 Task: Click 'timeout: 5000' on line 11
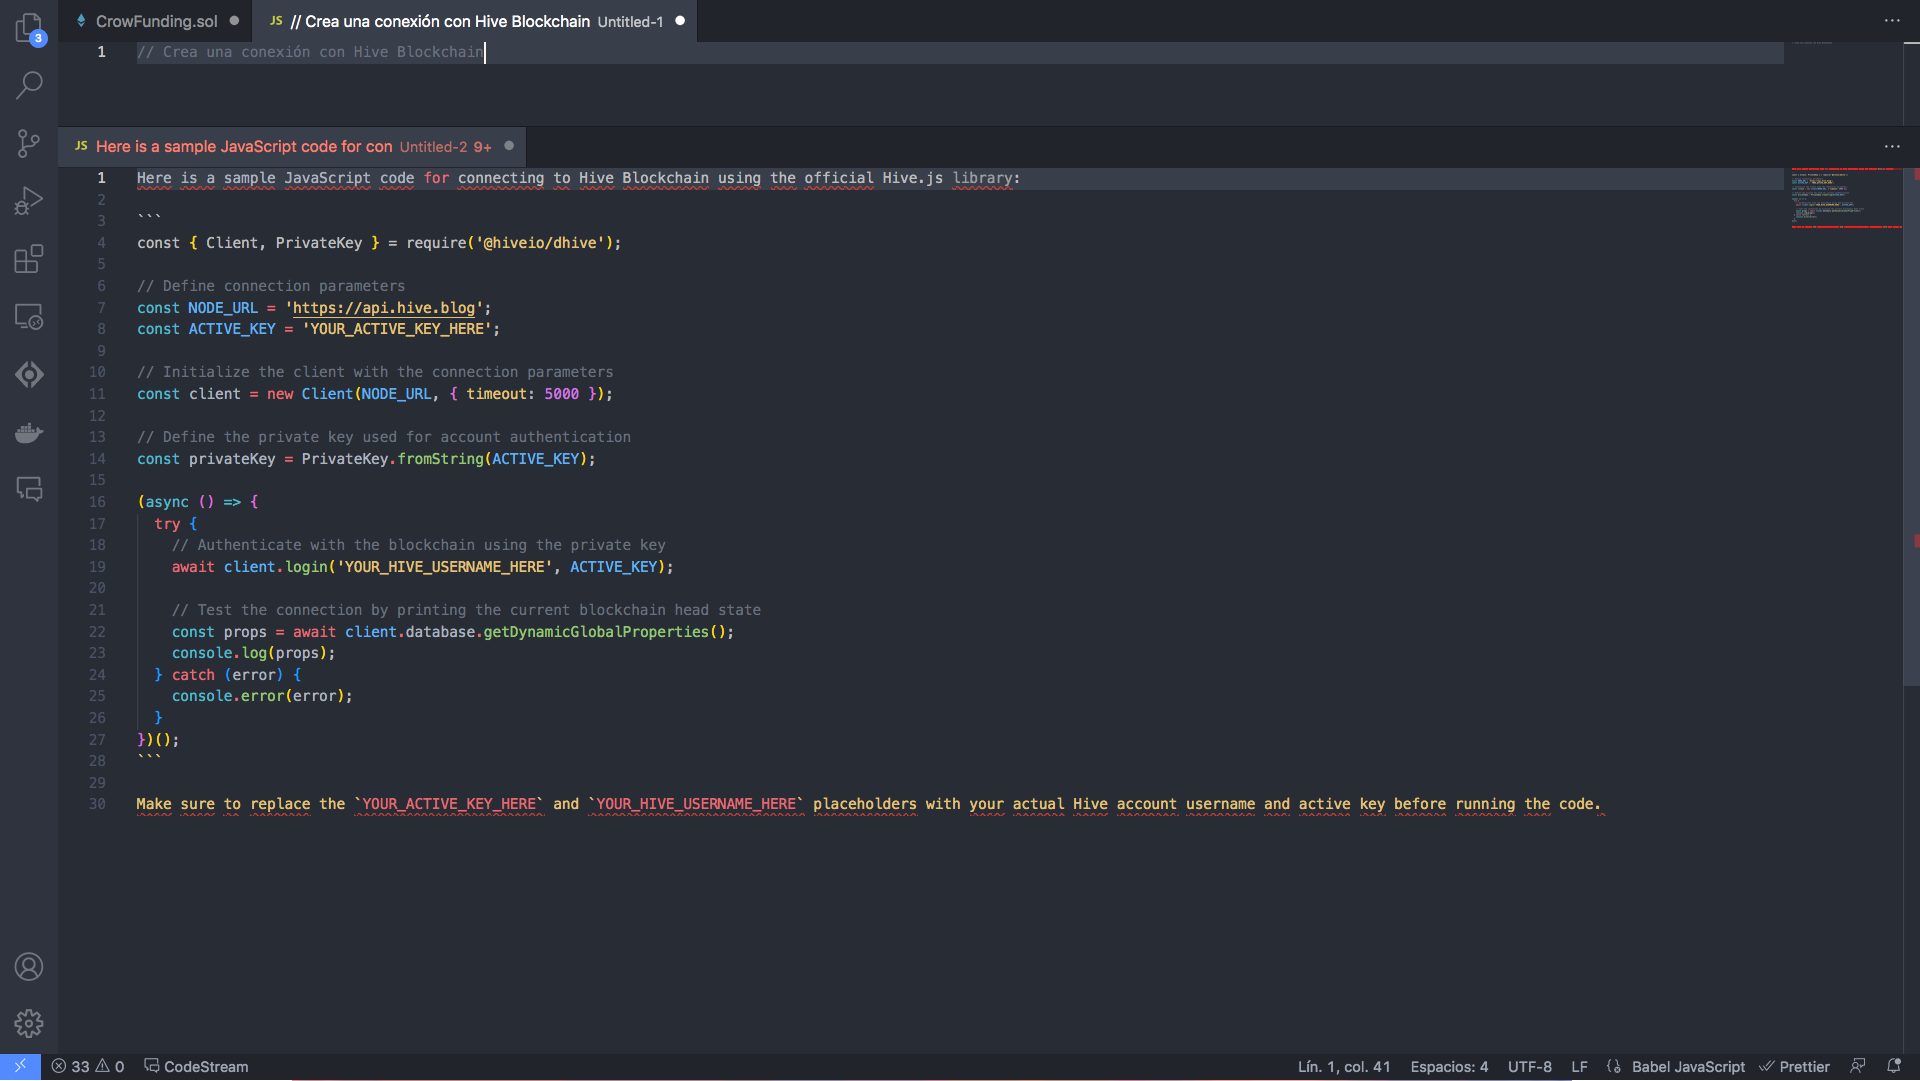click(522, 394)
